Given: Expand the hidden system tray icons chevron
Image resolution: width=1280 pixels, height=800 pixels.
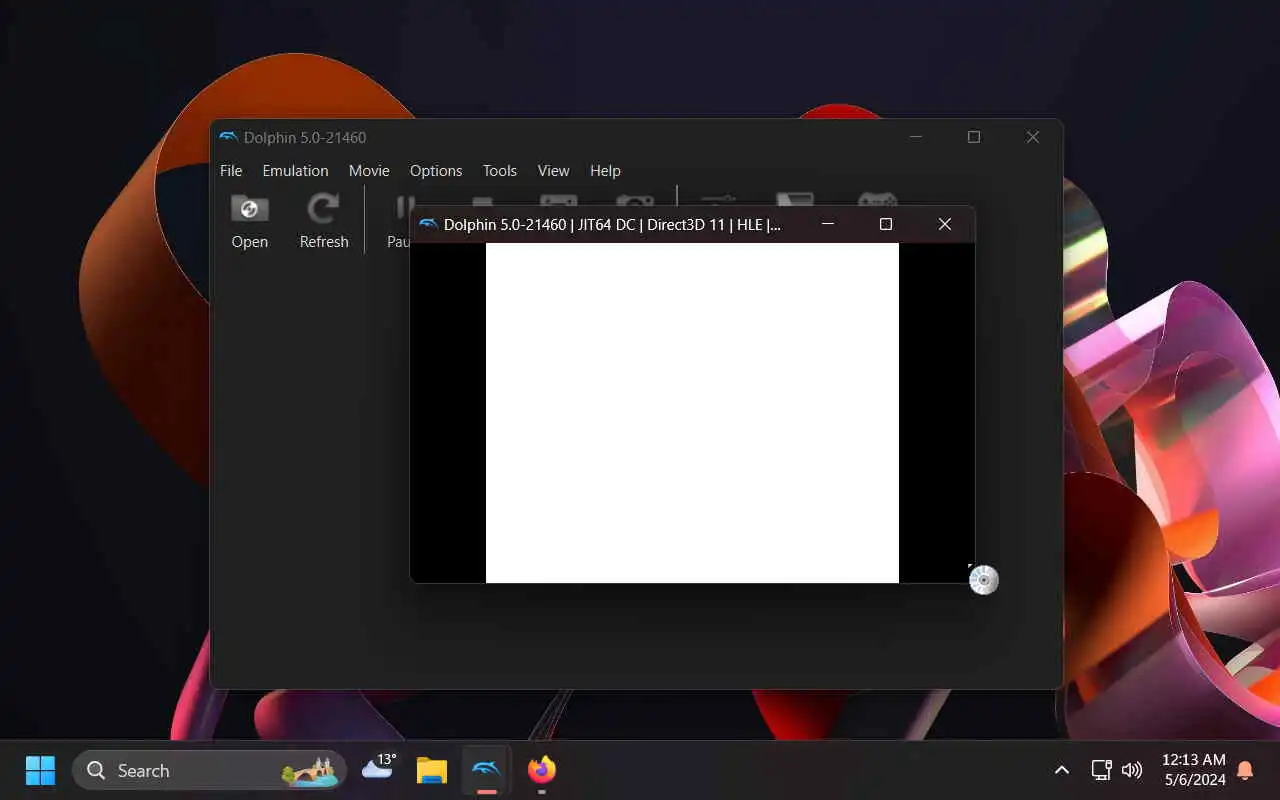Looking at the screenshot, I should (1062, 770).
